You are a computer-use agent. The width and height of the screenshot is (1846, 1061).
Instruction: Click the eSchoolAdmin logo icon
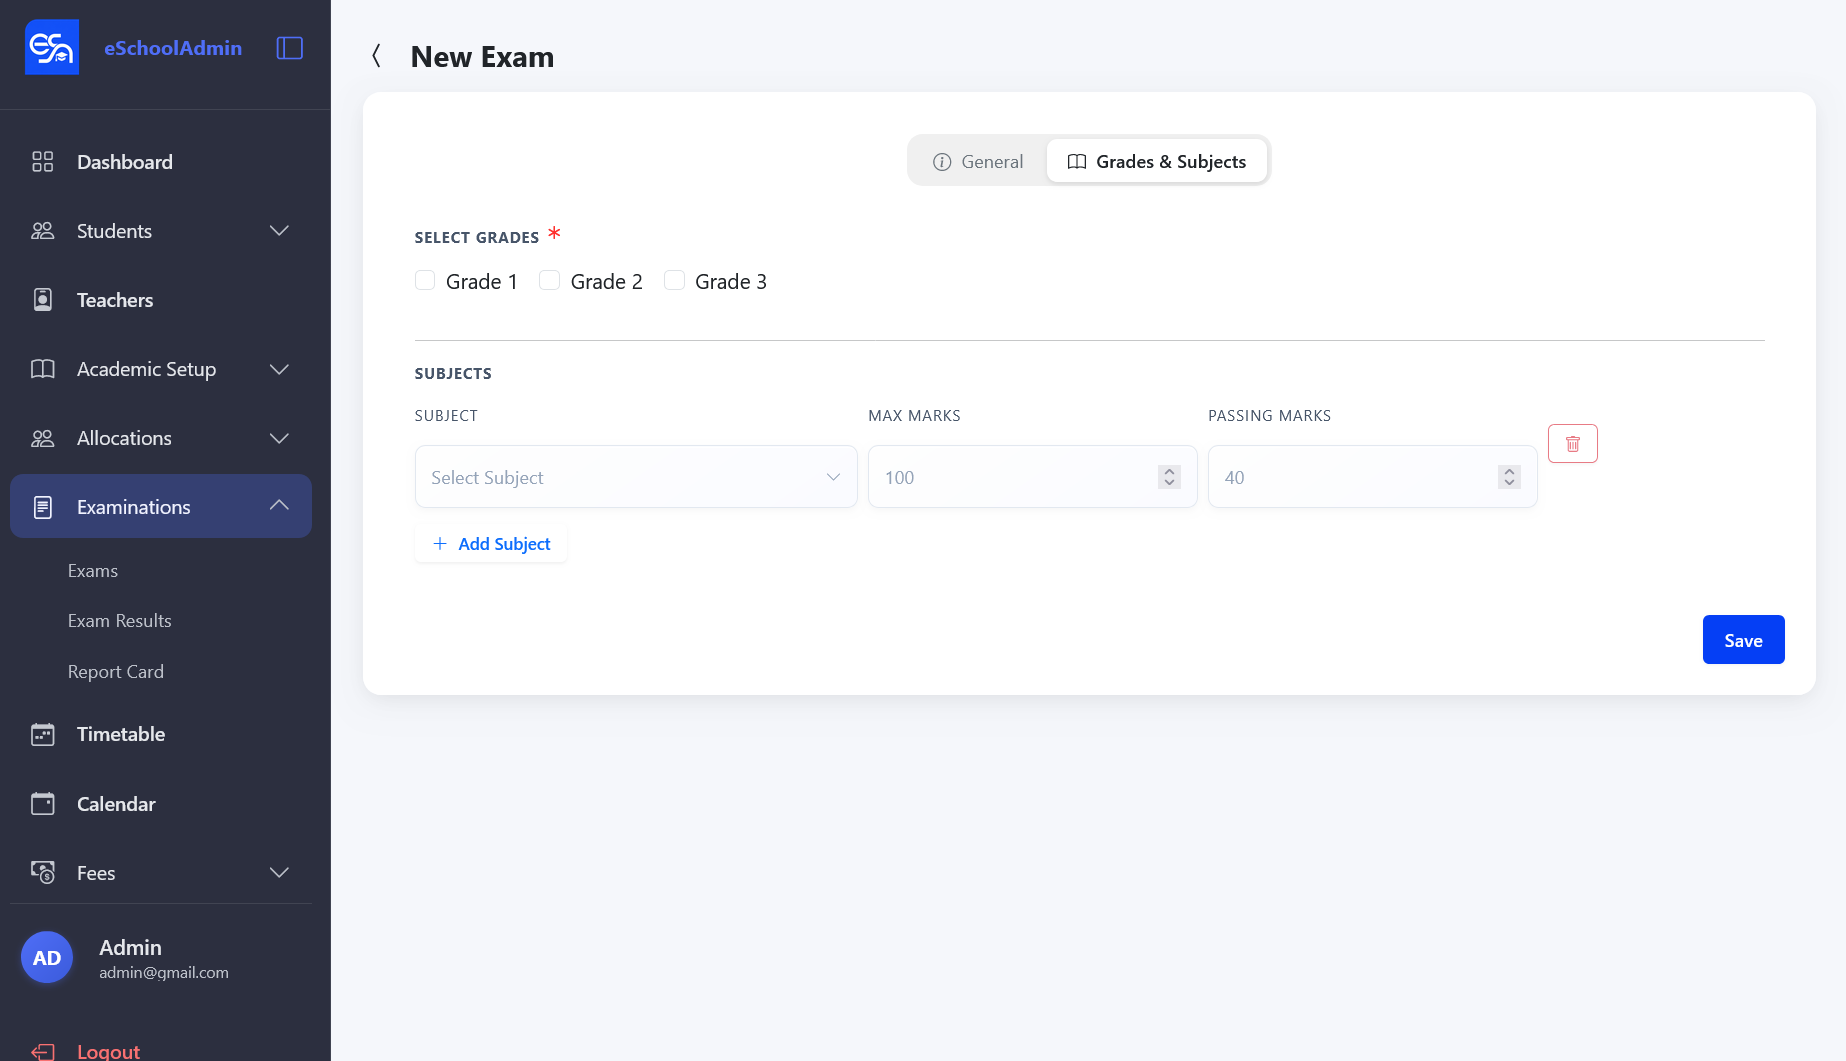(x=52, y=47)
